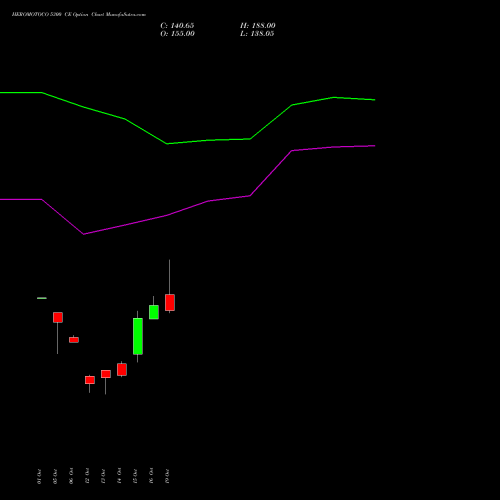The height and width of the screenshot is (500, 500).
Task: Select the 15 Oct date label
Action: coord(135,476)
